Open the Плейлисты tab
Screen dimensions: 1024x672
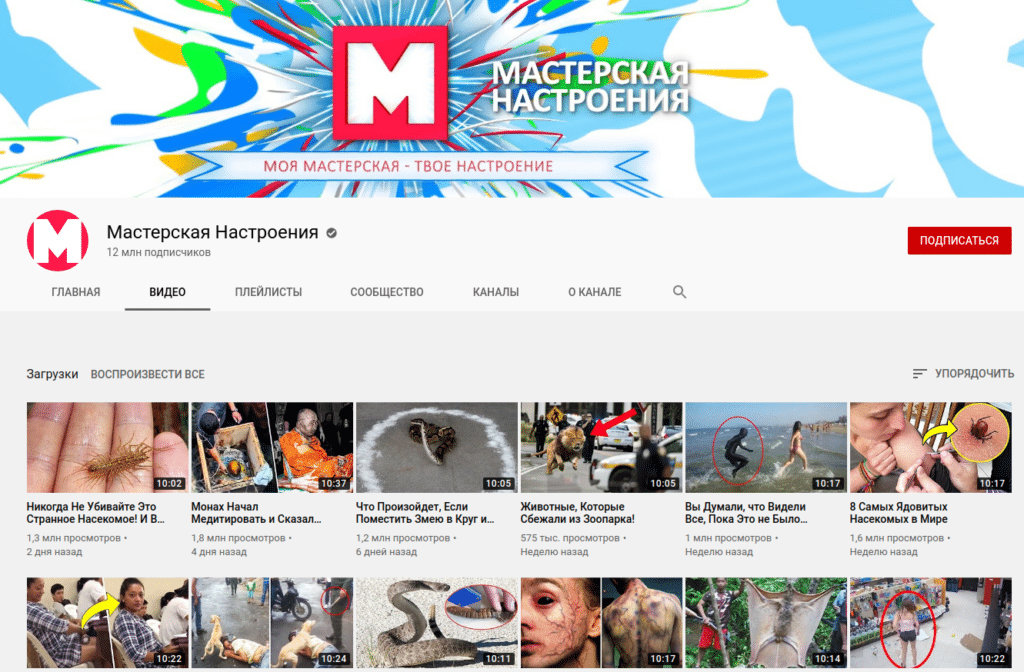click(268, 292)
